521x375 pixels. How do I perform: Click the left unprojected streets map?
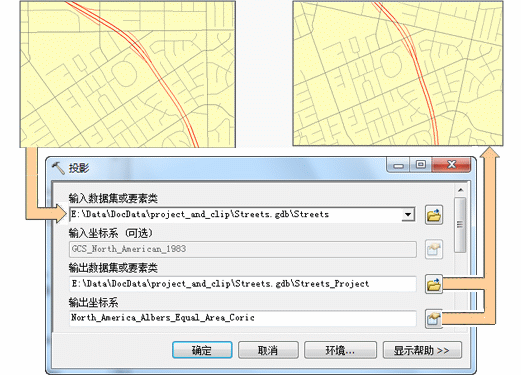[x=128, y=74]
